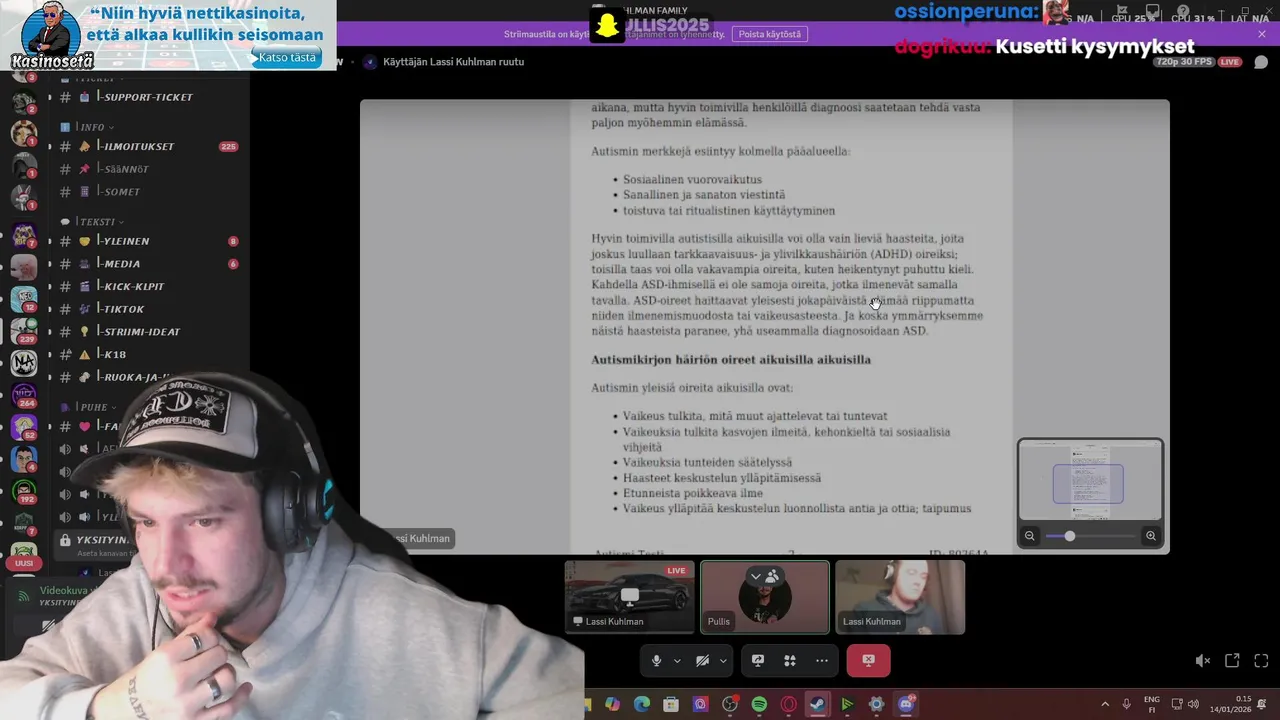Click the red UUSI new-messages pill
Screen dimensions: 1280x720
(x=24, y=563)
